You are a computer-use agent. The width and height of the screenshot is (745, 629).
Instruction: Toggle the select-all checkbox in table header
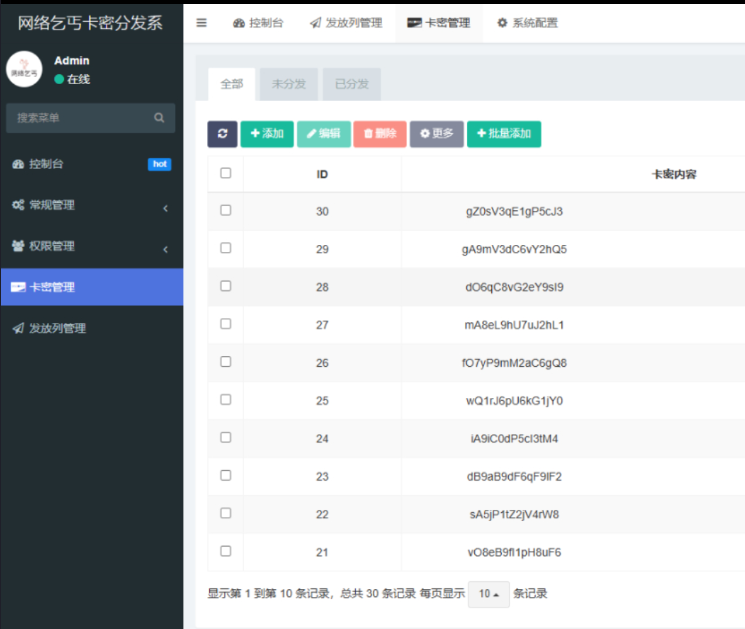pos(225,173)
